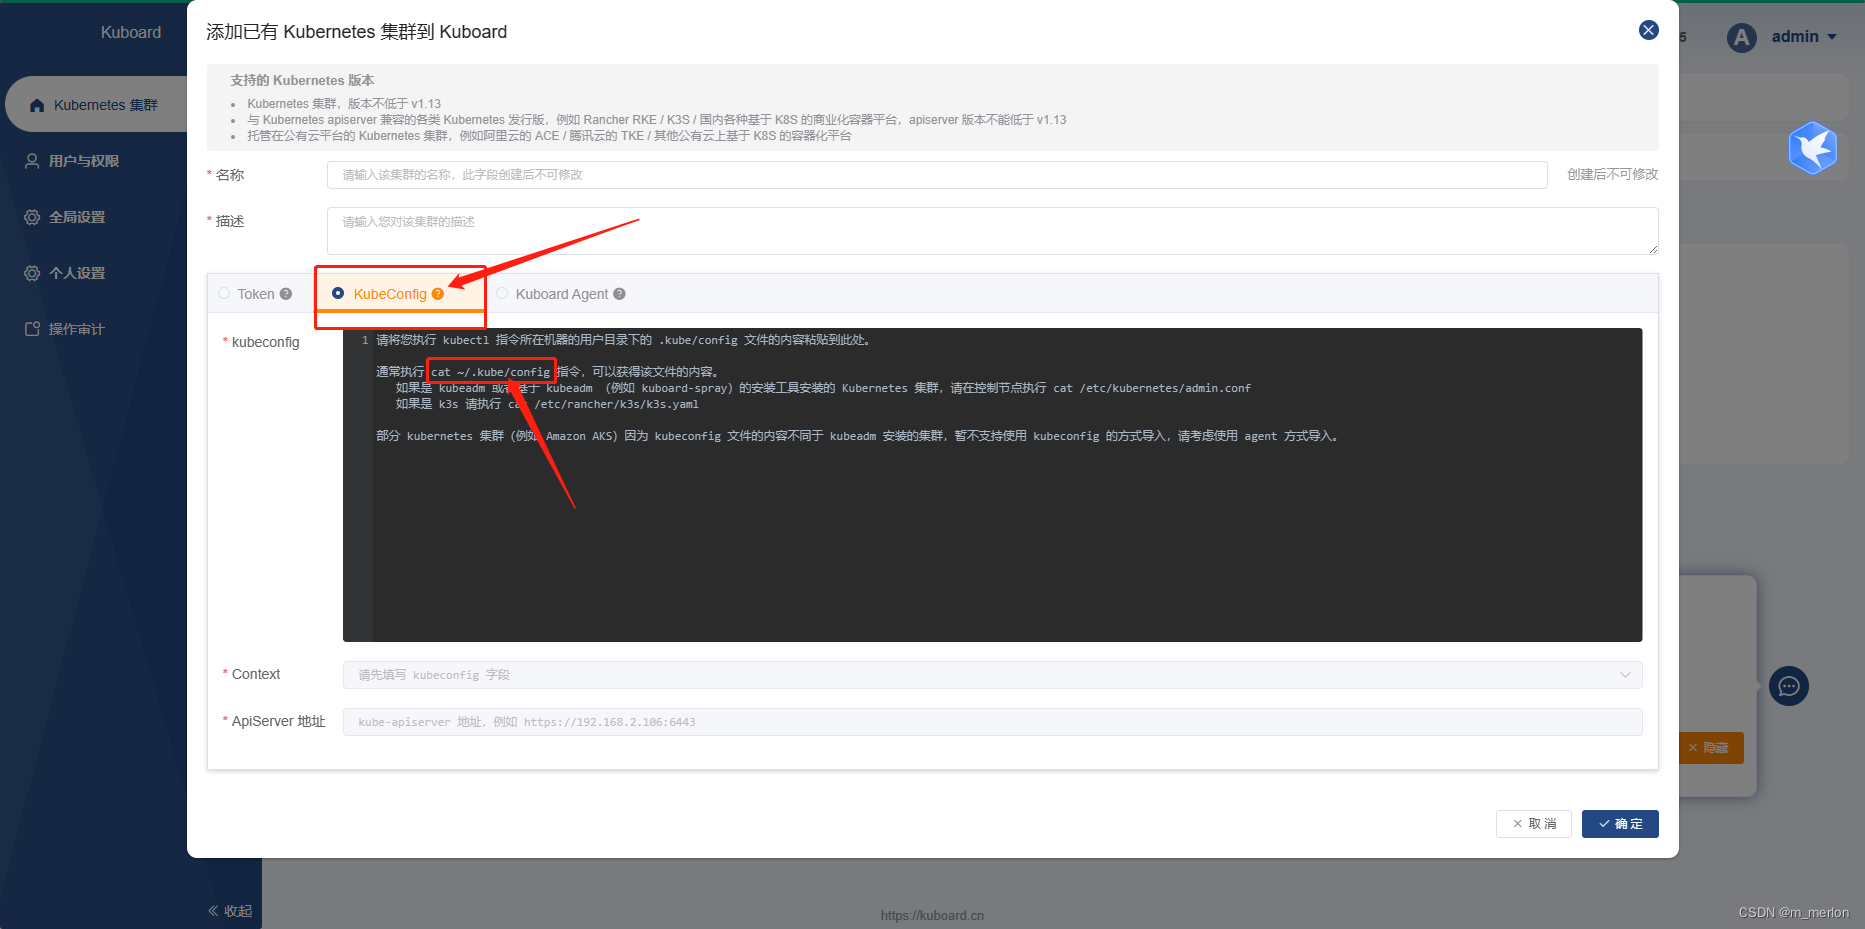This screenshot has height=929, width=1865.
Task: Open 全局设置 in sidebar
Action: (x=77, y=217)
